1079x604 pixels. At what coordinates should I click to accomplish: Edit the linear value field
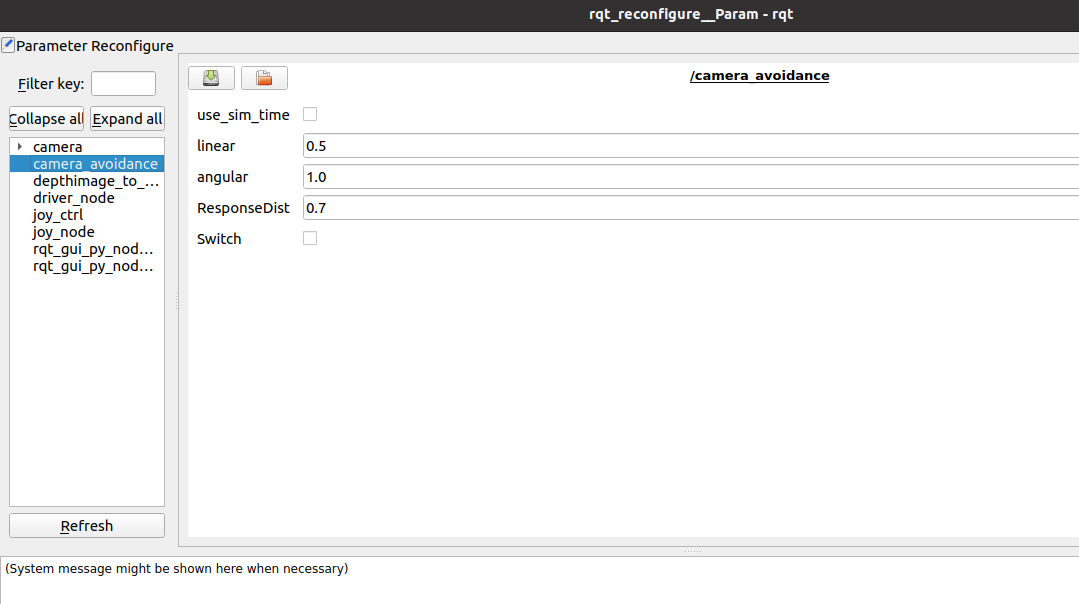point(691,146)
